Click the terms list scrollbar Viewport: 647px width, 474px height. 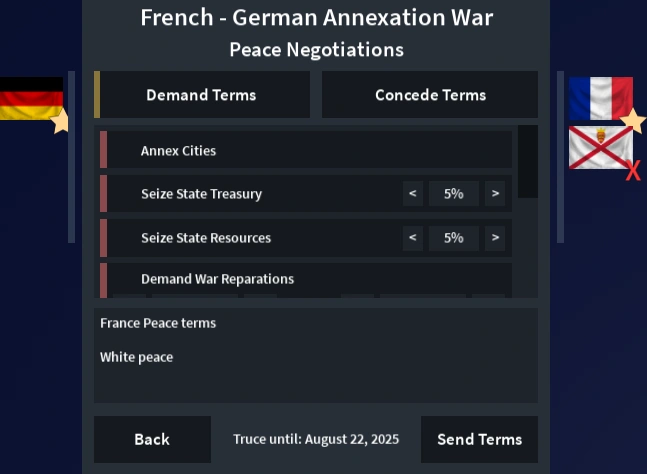pyautogui.click(x=527, y=162)
